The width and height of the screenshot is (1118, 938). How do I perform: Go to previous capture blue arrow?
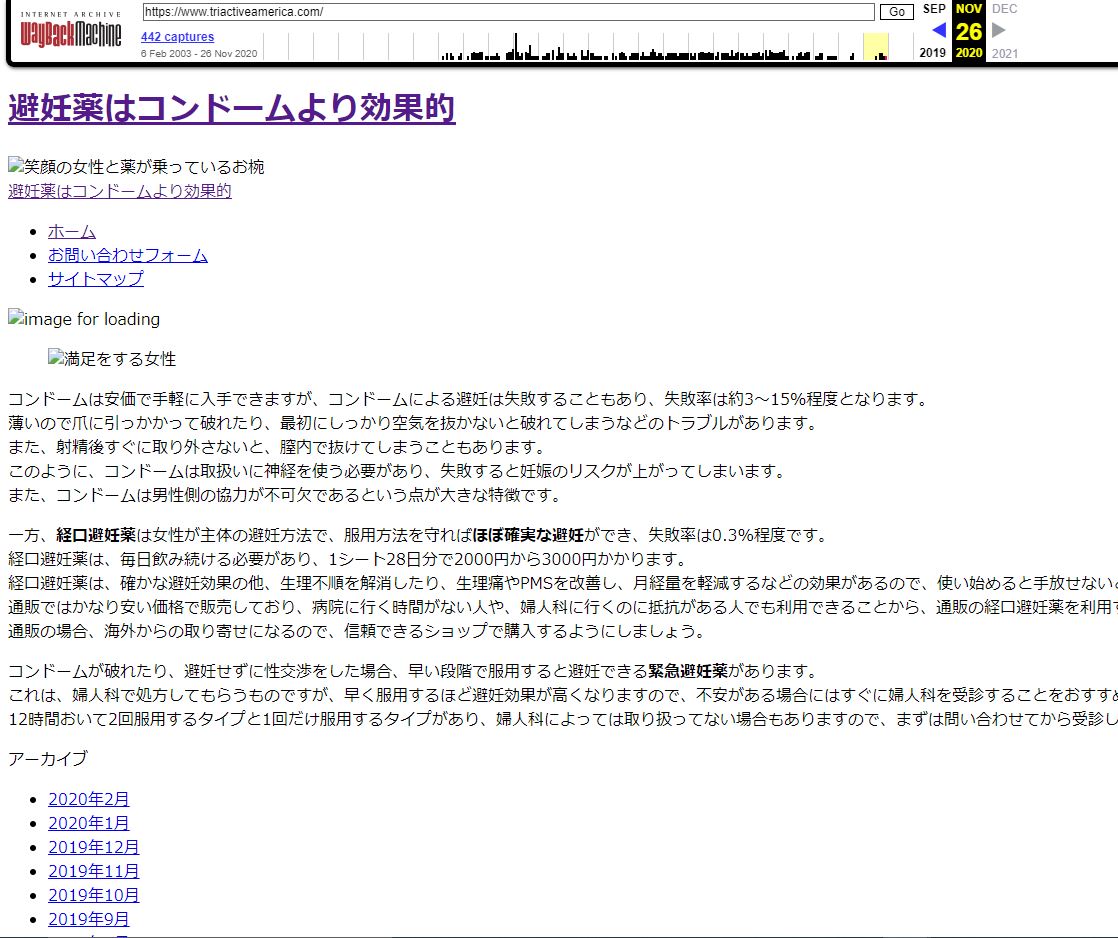click(x=938, y=30)
